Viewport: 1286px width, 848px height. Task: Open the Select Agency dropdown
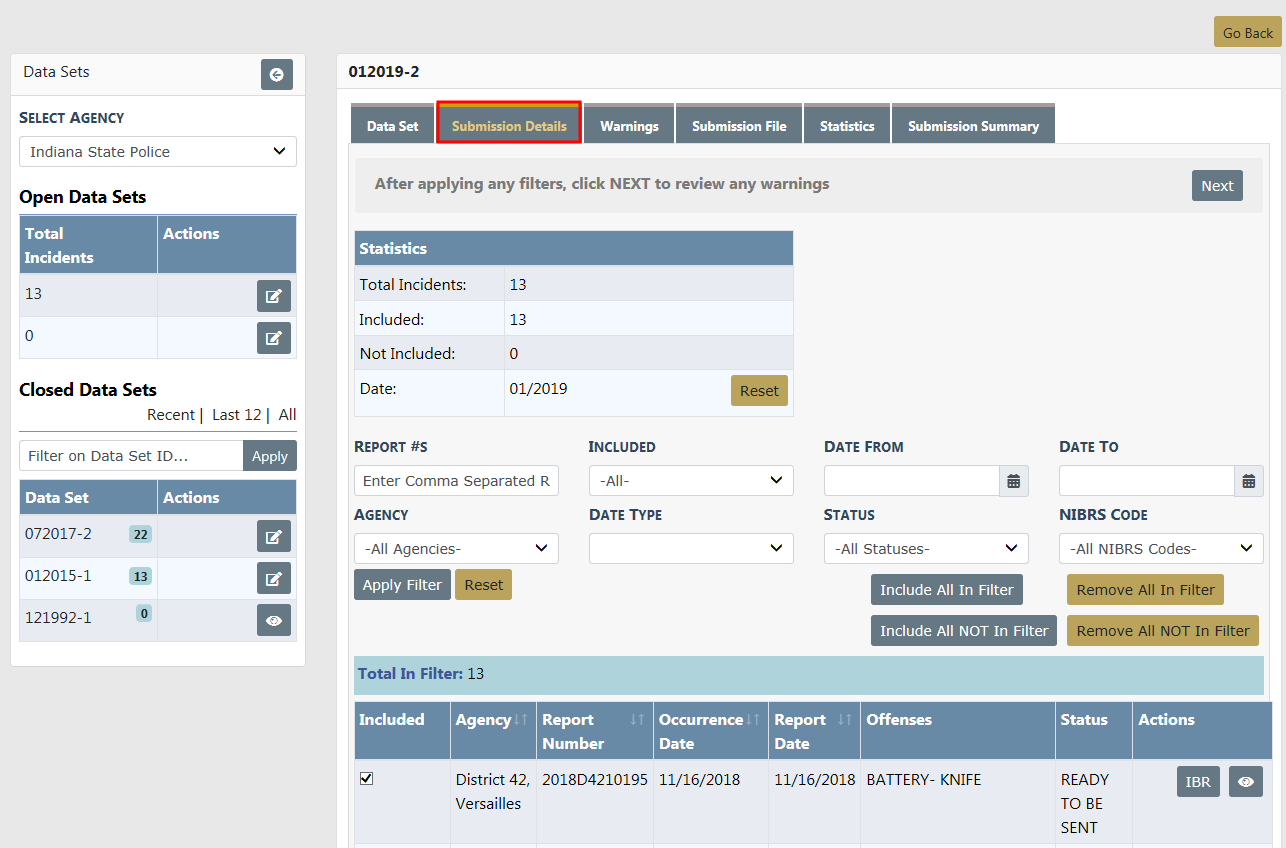(158, 152)
